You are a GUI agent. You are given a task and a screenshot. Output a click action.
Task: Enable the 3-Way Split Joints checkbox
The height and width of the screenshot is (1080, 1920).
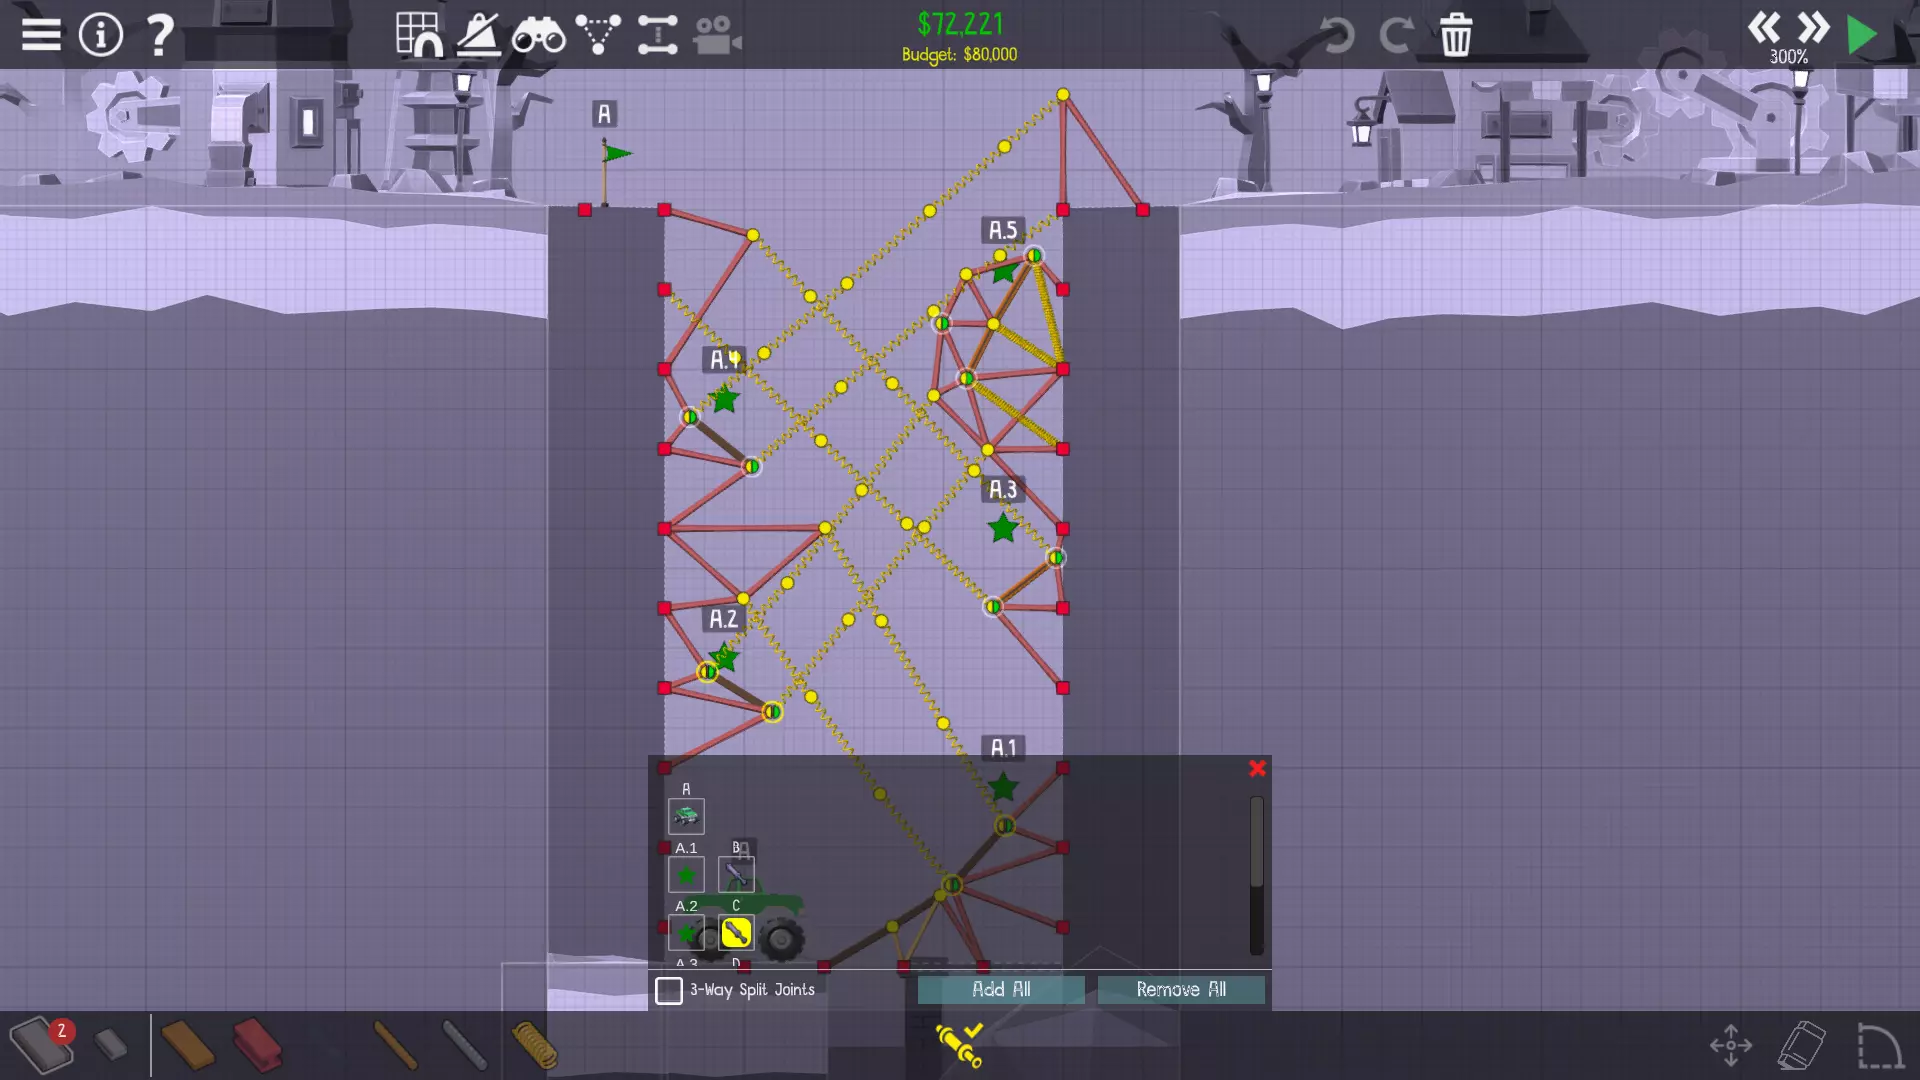pyautogui.click(x=669, y=990)
